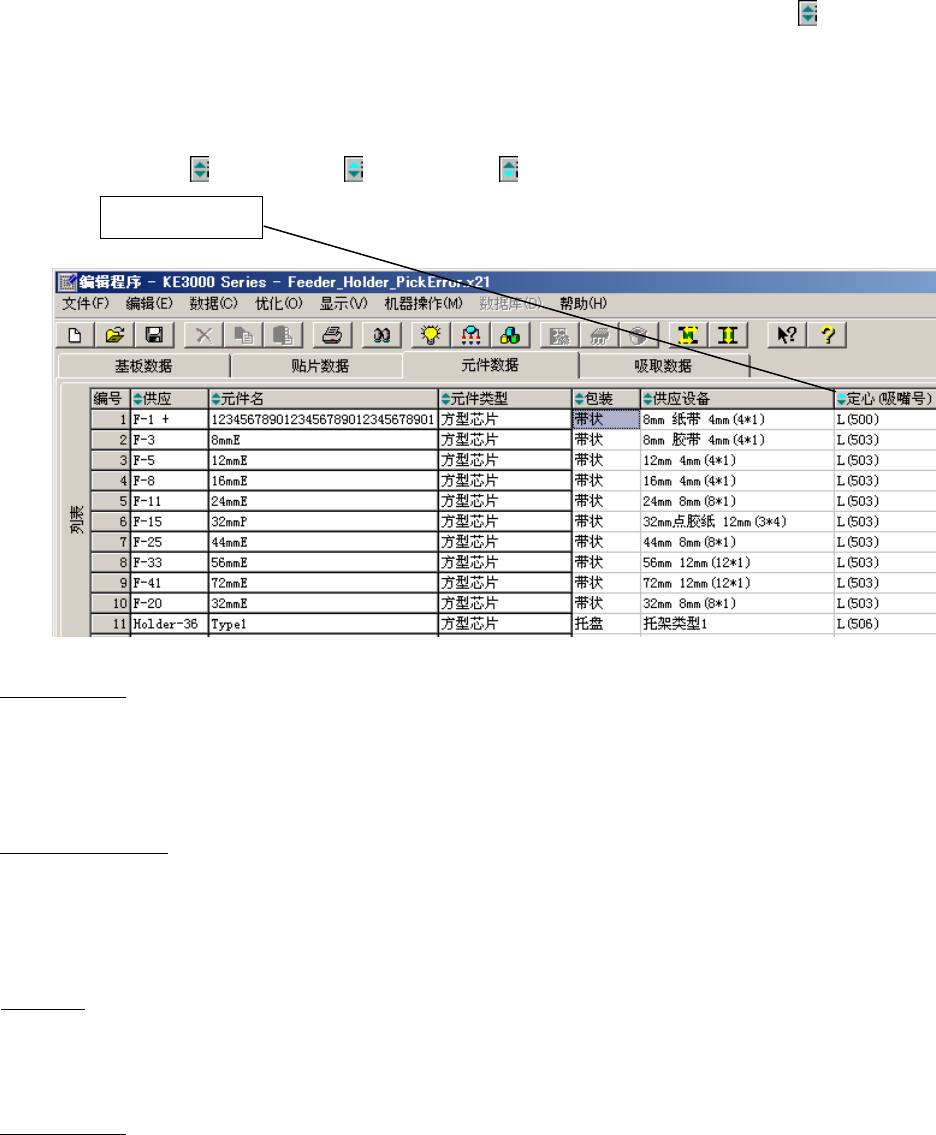Click the multicolor arch toolbar icon
Viewport: 936px width, 1135px height.
pyautogui.click(x=471, y=335)
